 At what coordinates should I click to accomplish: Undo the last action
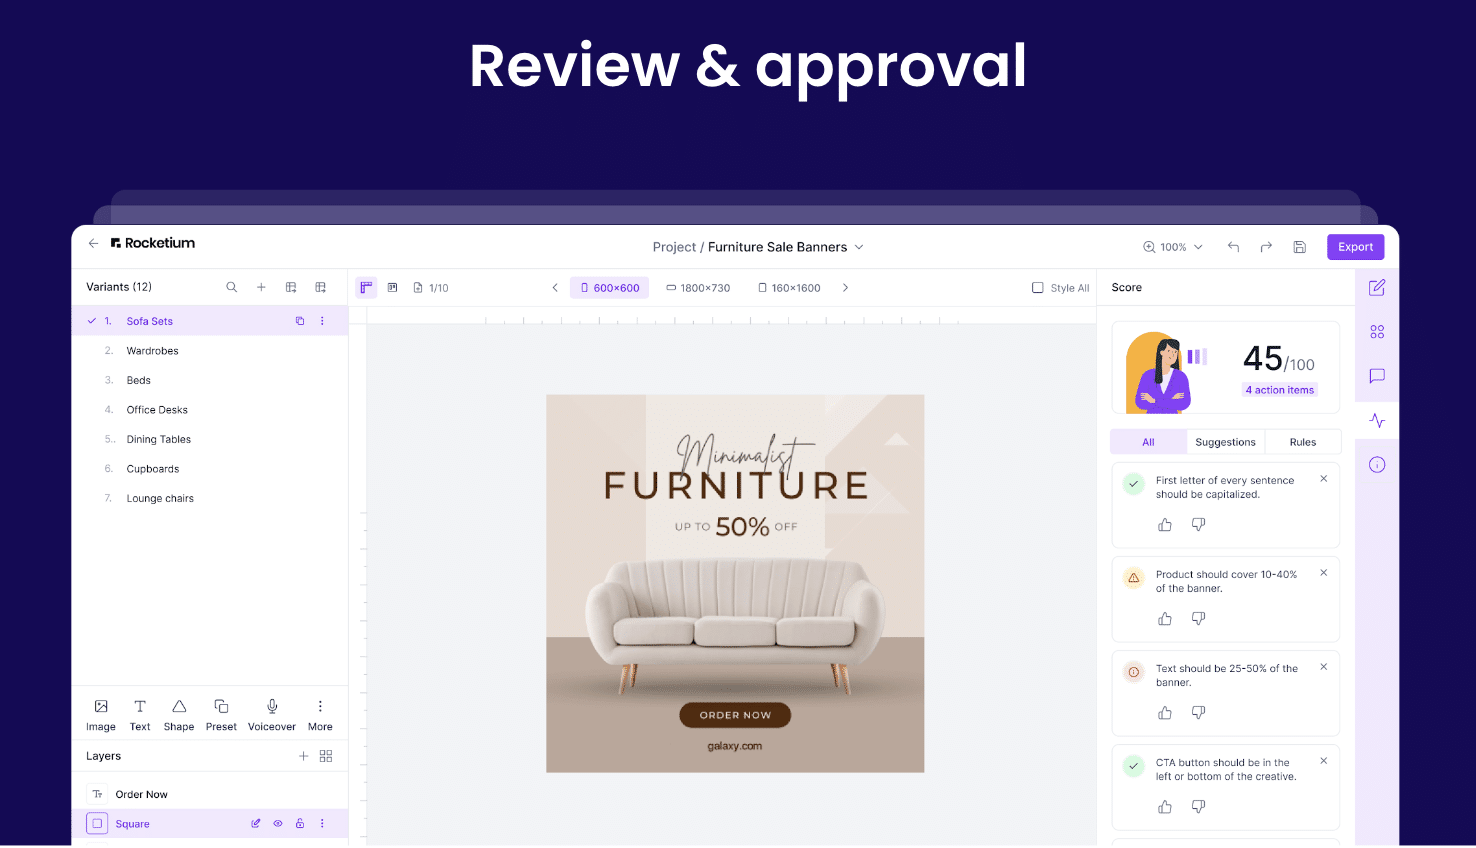point(1233,247)
